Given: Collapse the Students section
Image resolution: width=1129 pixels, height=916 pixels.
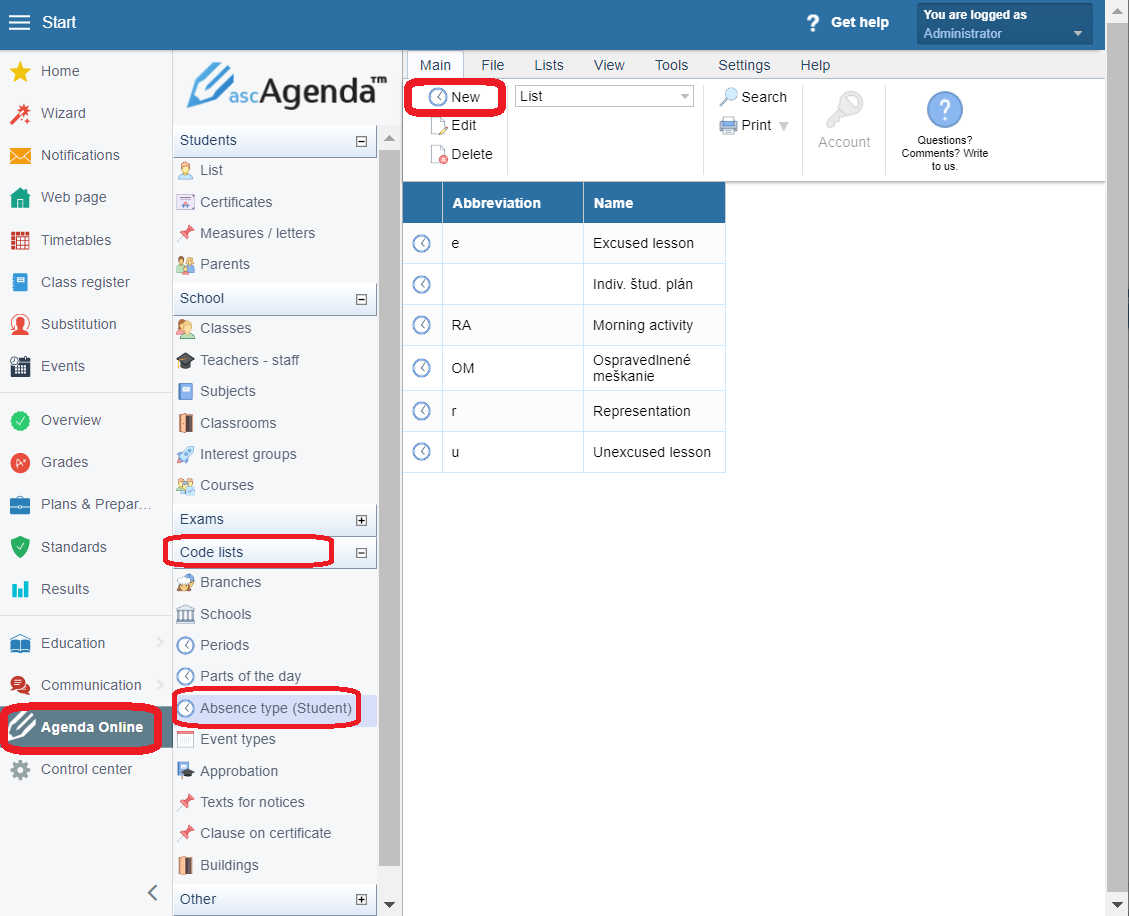Looking at the screenshot, I should point(361,141).
